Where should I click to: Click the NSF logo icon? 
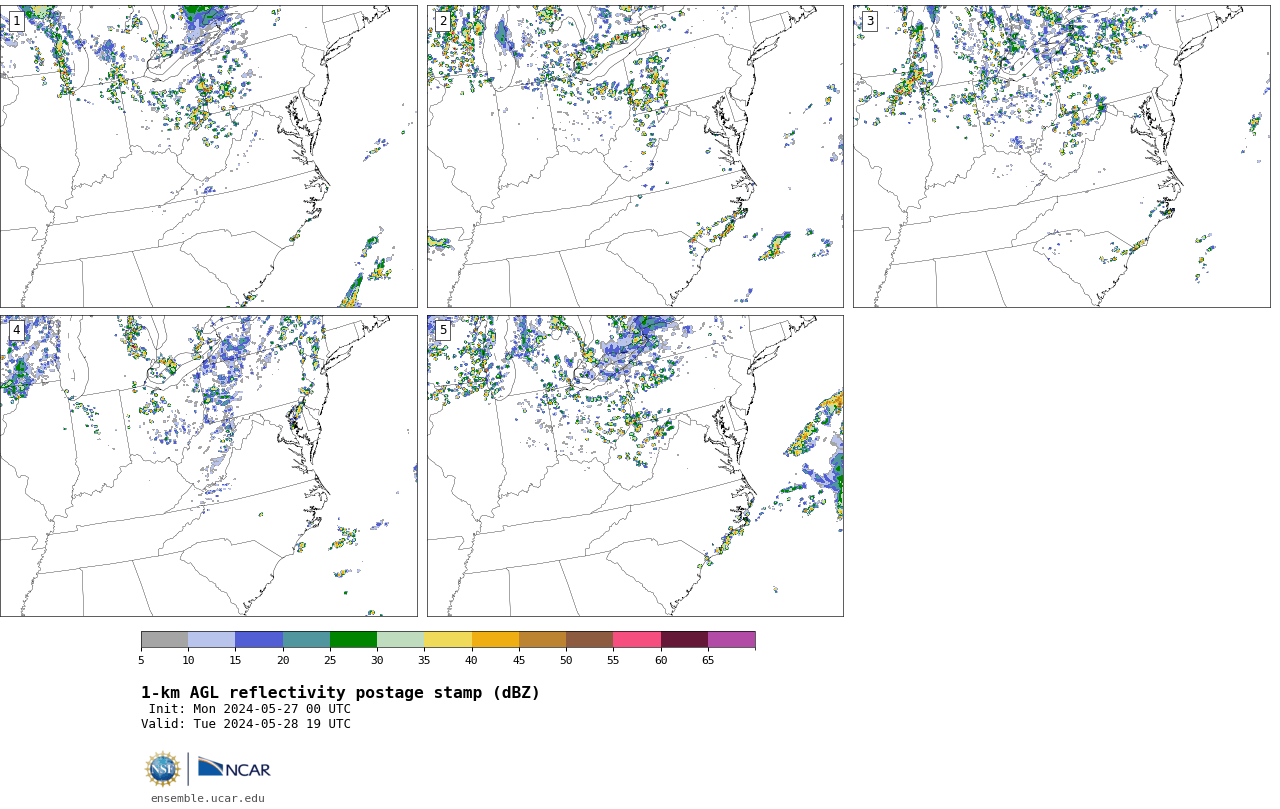[163, 769]
